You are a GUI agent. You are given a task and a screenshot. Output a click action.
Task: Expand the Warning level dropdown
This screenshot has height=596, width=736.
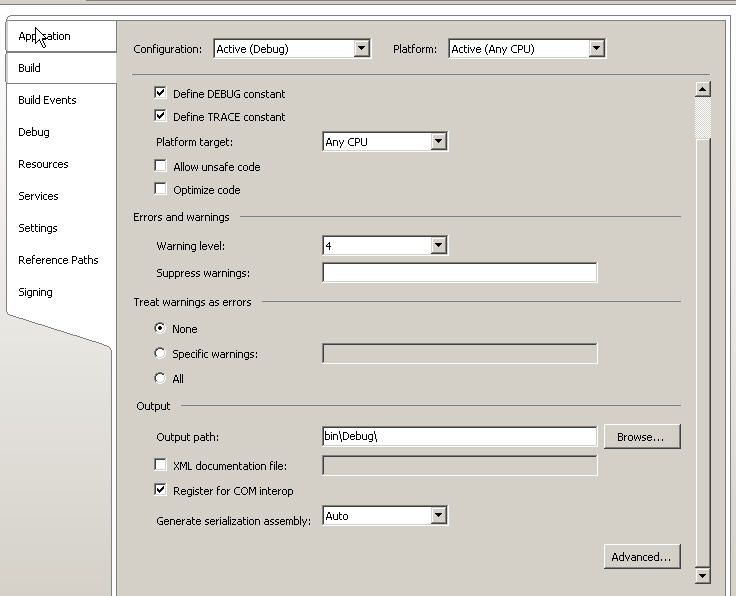coord(385,245)
